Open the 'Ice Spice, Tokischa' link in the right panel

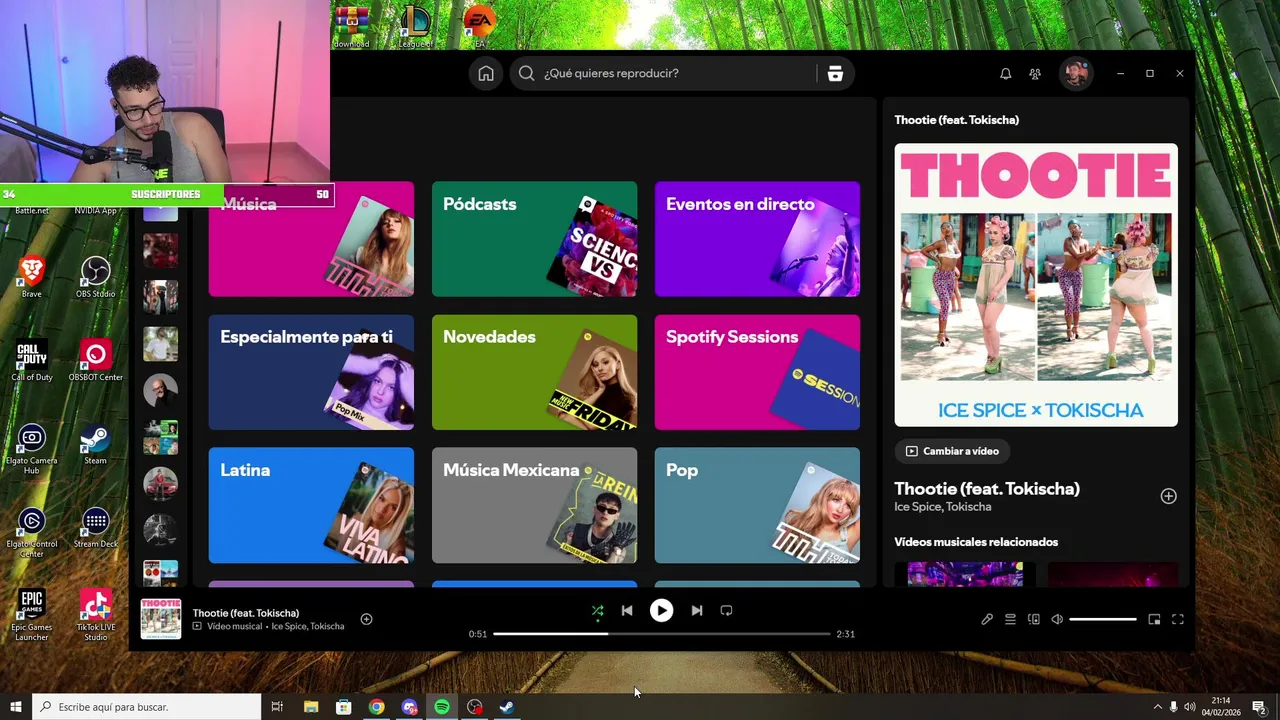coord(943,507)
